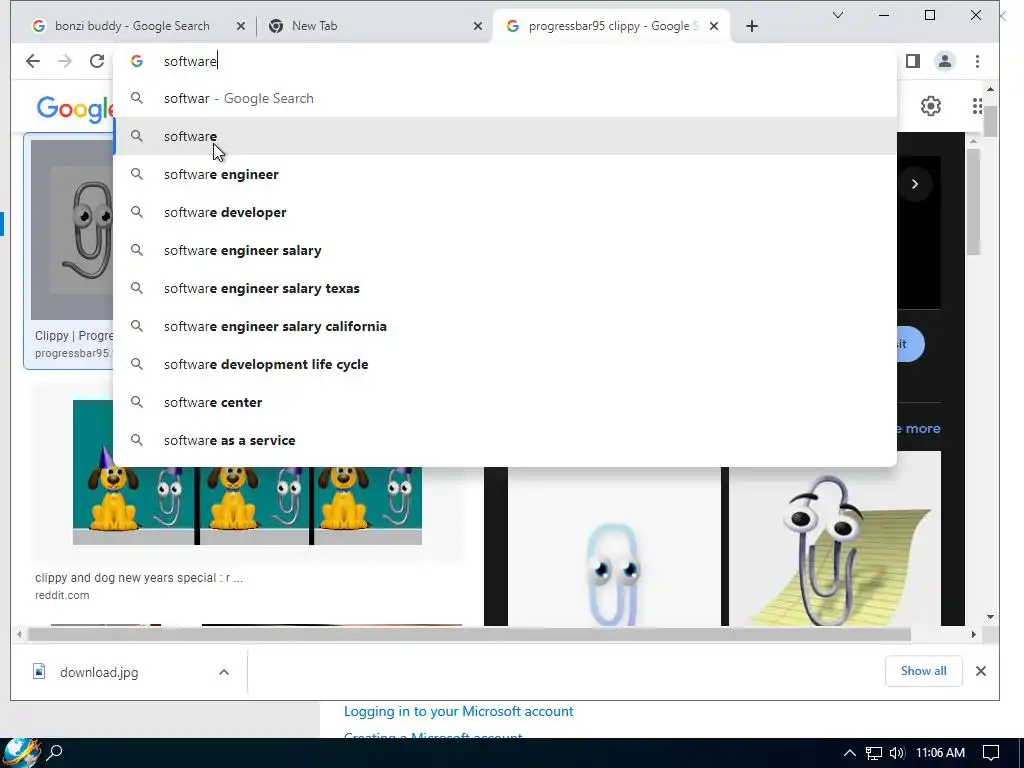Open the reddit.com source link
Screen dimensions: 1024x768
[x=62, y=596]
